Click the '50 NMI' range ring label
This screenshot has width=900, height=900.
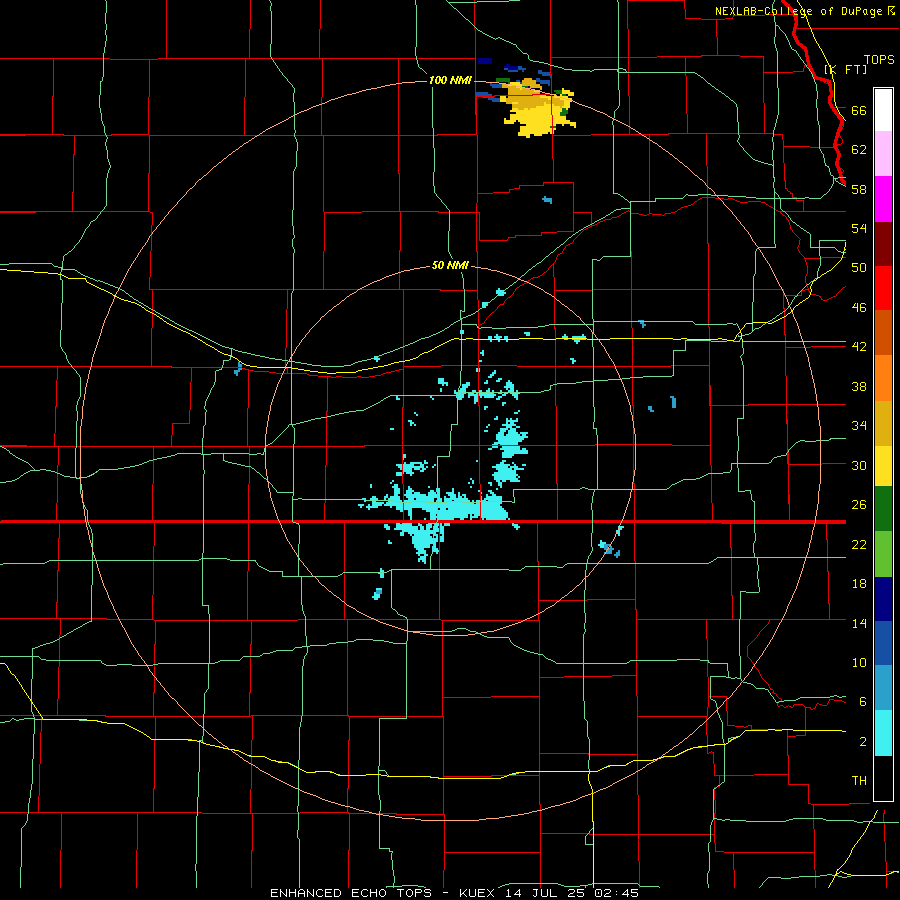pos(450,266)
